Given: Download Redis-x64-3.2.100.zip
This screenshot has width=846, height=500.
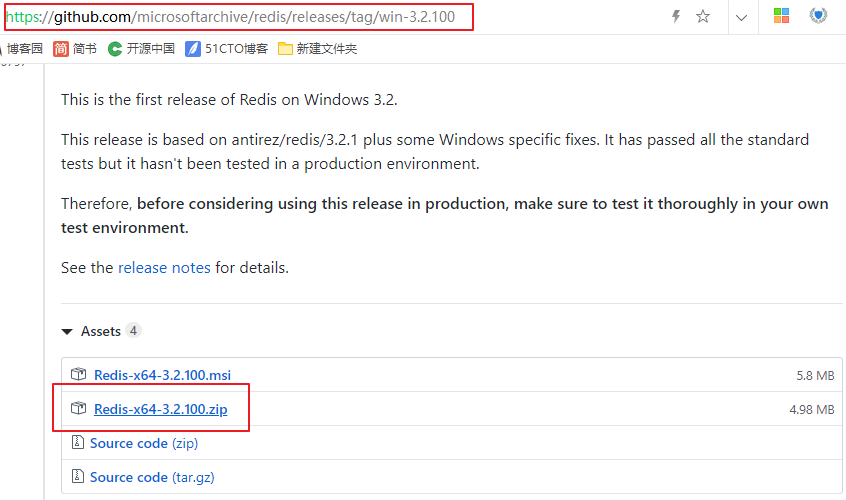Looking at the screenshot, I should click(x=161, y=409).
